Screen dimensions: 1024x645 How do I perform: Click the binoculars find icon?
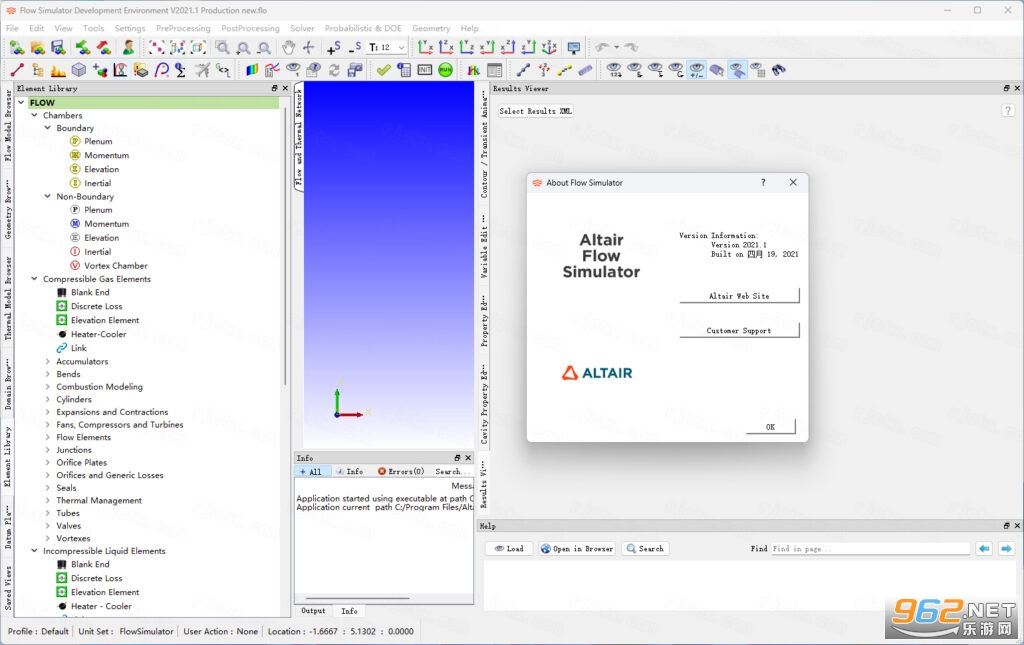coord(778,70)
